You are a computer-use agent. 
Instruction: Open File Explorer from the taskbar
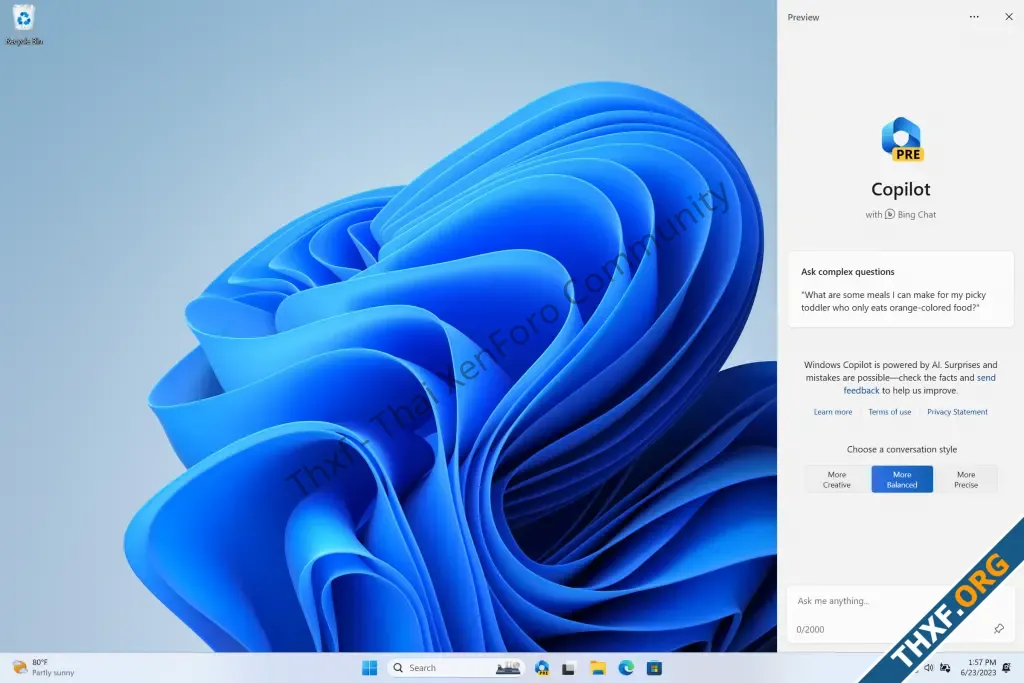click(598, 668)
